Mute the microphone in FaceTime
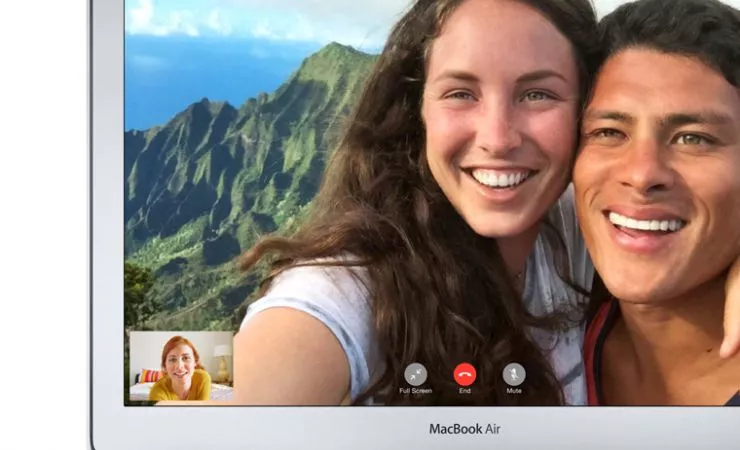740x450 pixels. coord(514,375)
